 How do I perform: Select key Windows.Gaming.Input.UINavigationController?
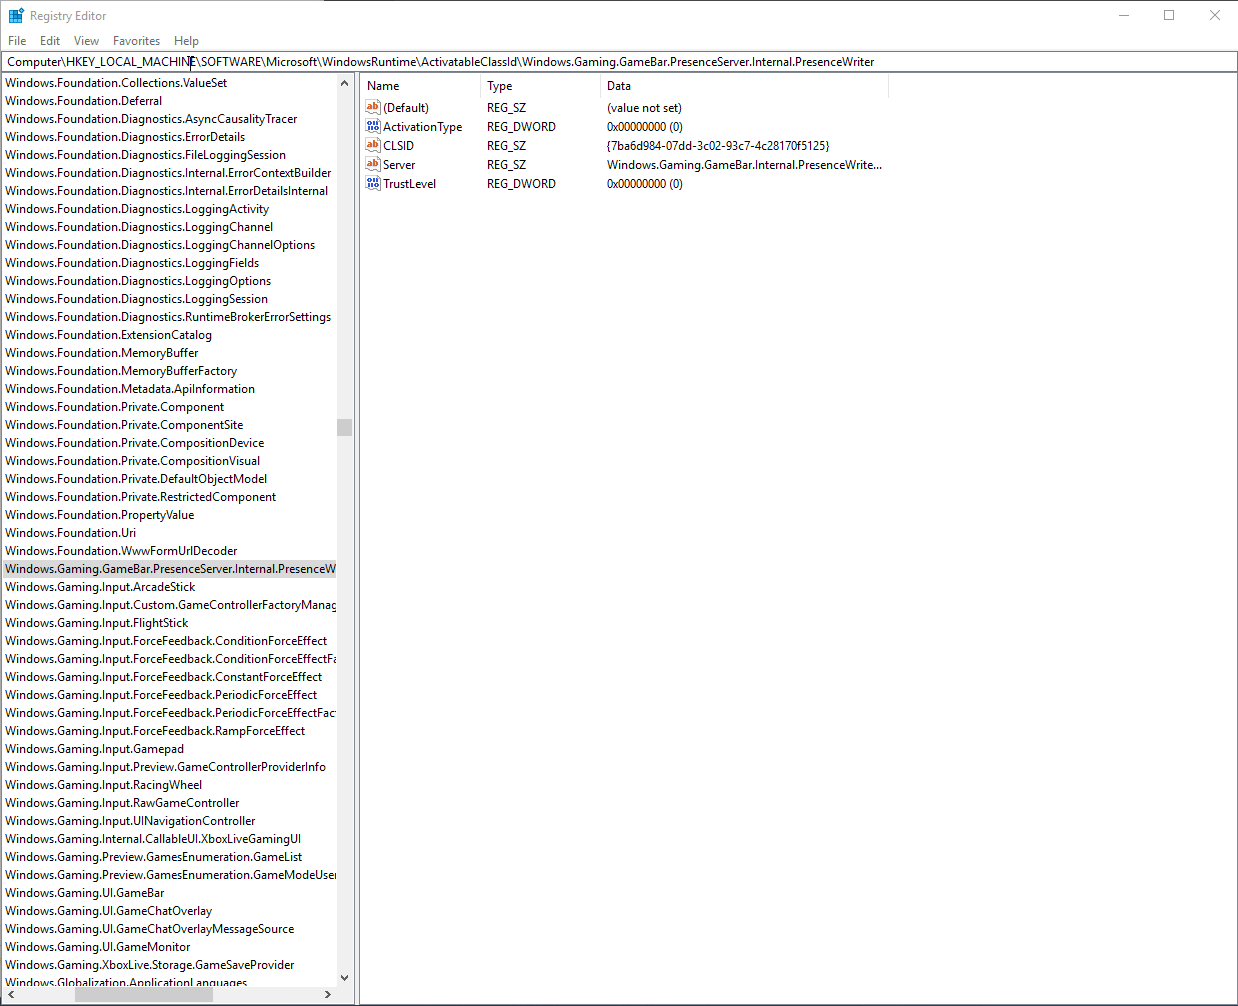tap(130, 821)
